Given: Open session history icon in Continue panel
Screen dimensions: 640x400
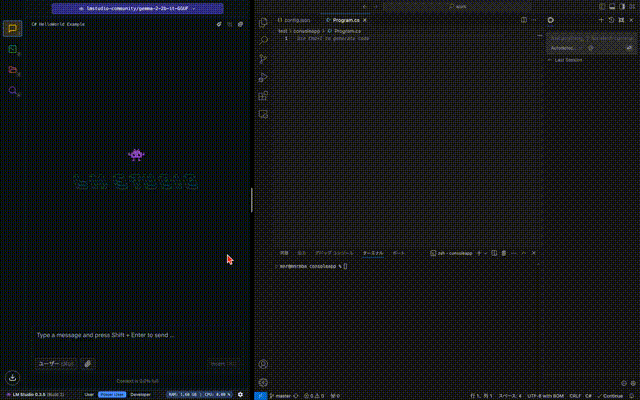Looking at the screenshot, I should point(611,20).
